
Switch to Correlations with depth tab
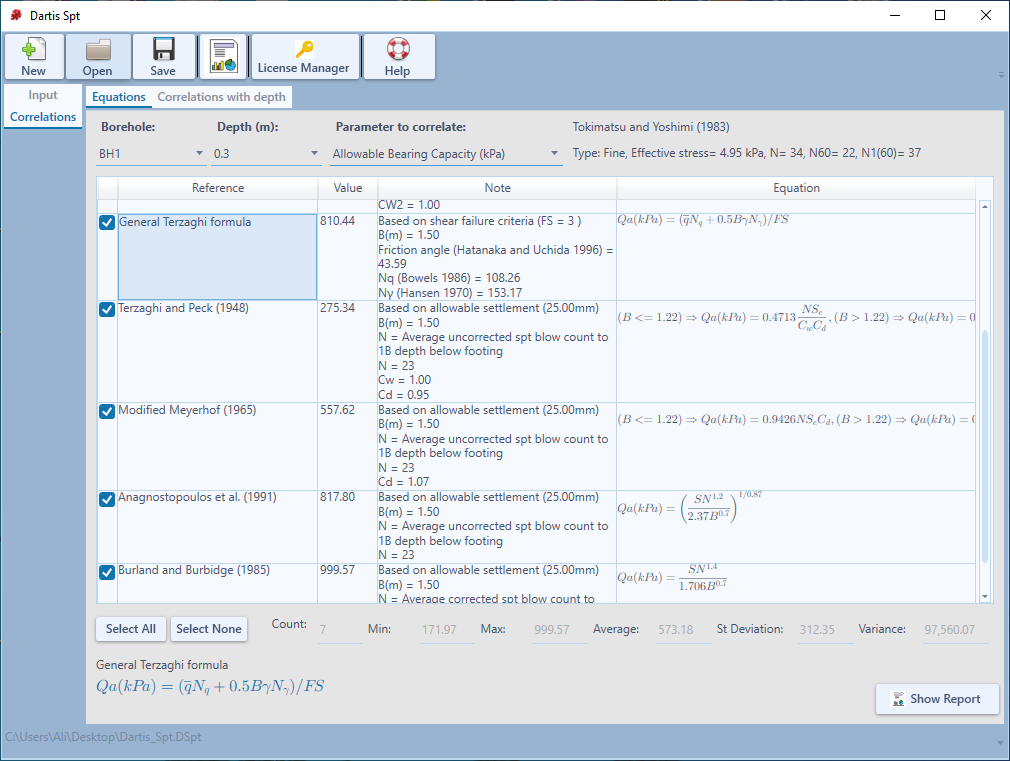[x=221, y=97]
